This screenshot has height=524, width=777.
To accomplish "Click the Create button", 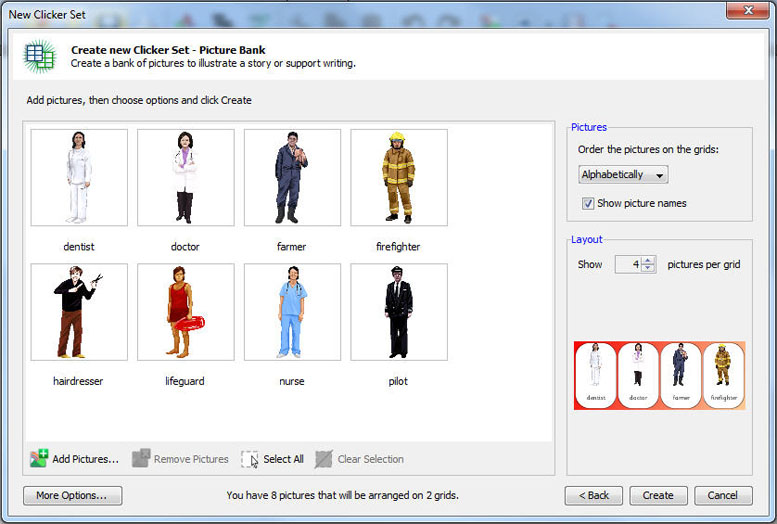I will point(658,495).
